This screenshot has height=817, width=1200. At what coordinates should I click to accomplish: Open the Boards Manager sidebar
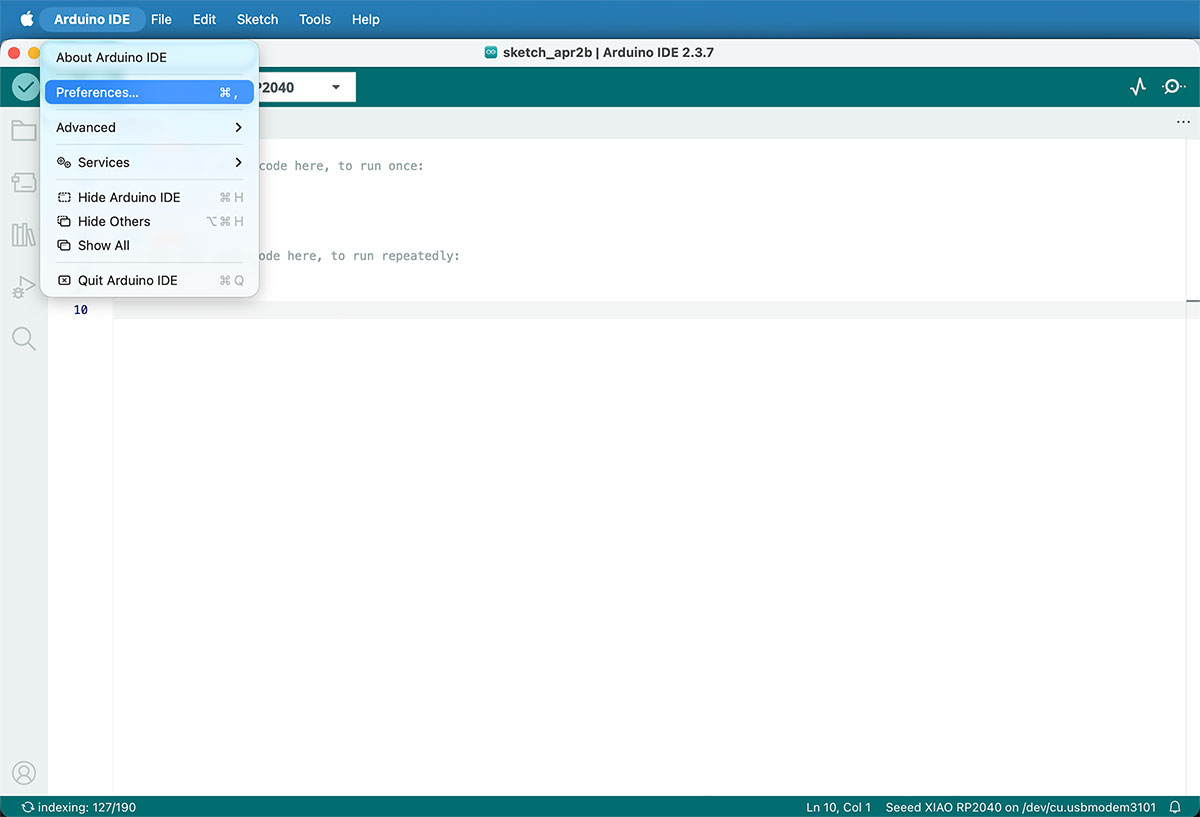tap(23, 183)
